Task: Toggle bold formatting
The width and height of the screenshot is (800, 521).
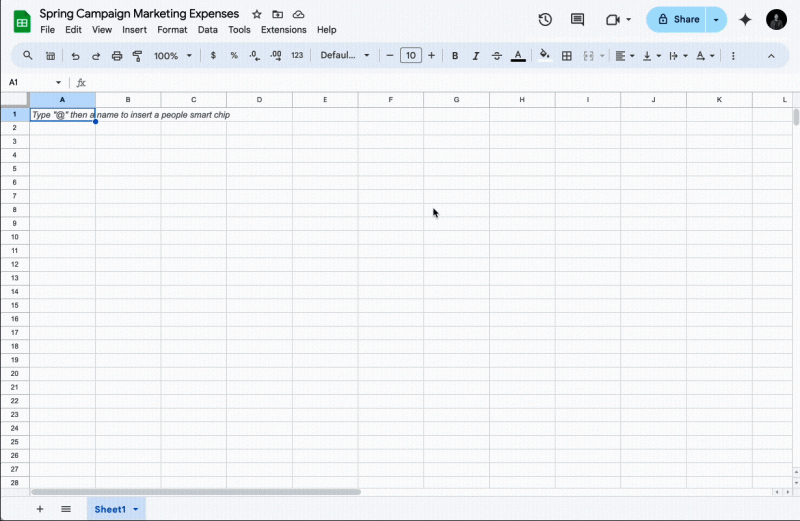Action: click(x=455, y=56)
